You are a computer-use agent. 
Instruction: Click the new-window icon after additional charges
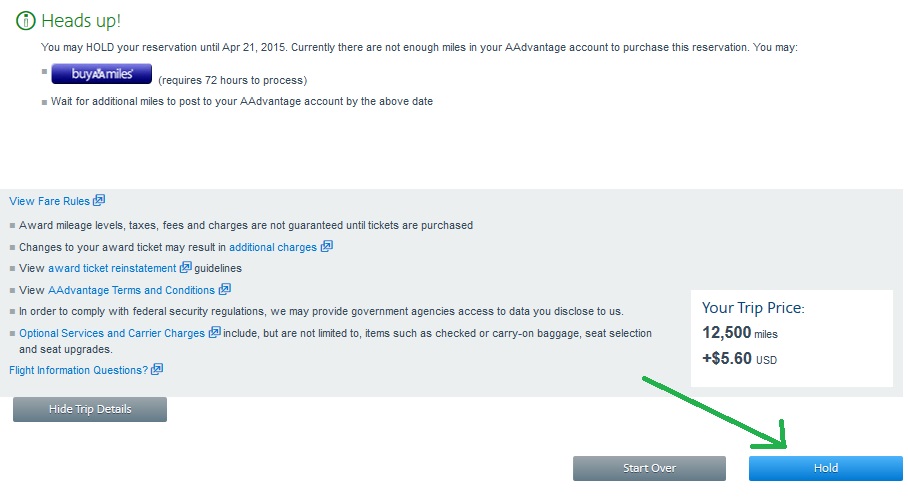pyautogui.click(x=327, y=247)
